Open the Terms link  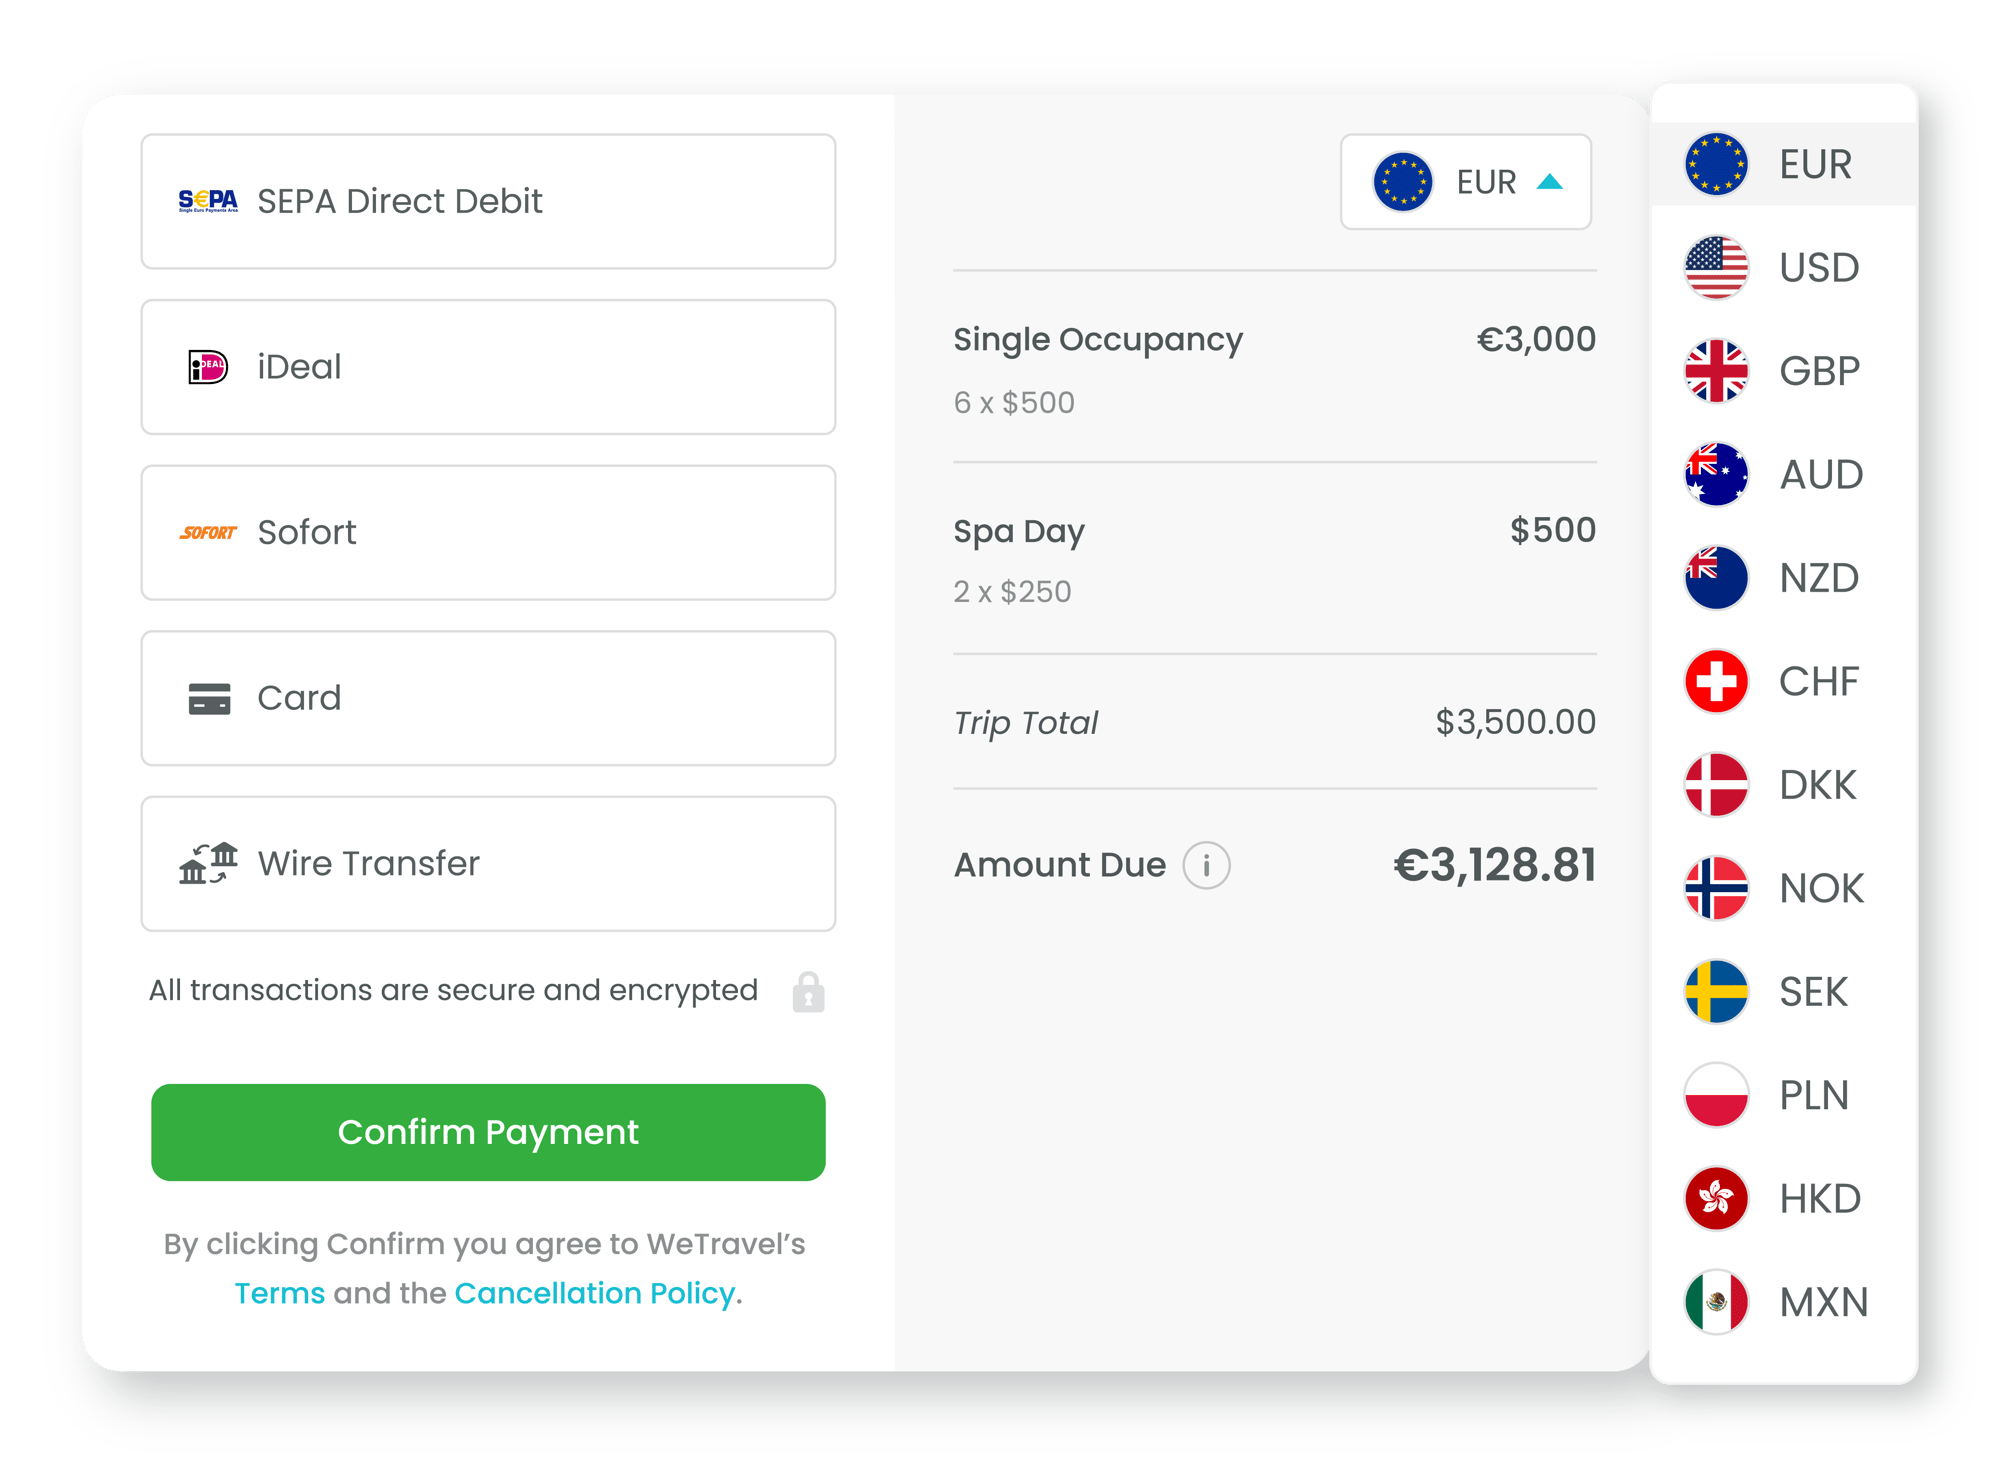pos(279,1293)
